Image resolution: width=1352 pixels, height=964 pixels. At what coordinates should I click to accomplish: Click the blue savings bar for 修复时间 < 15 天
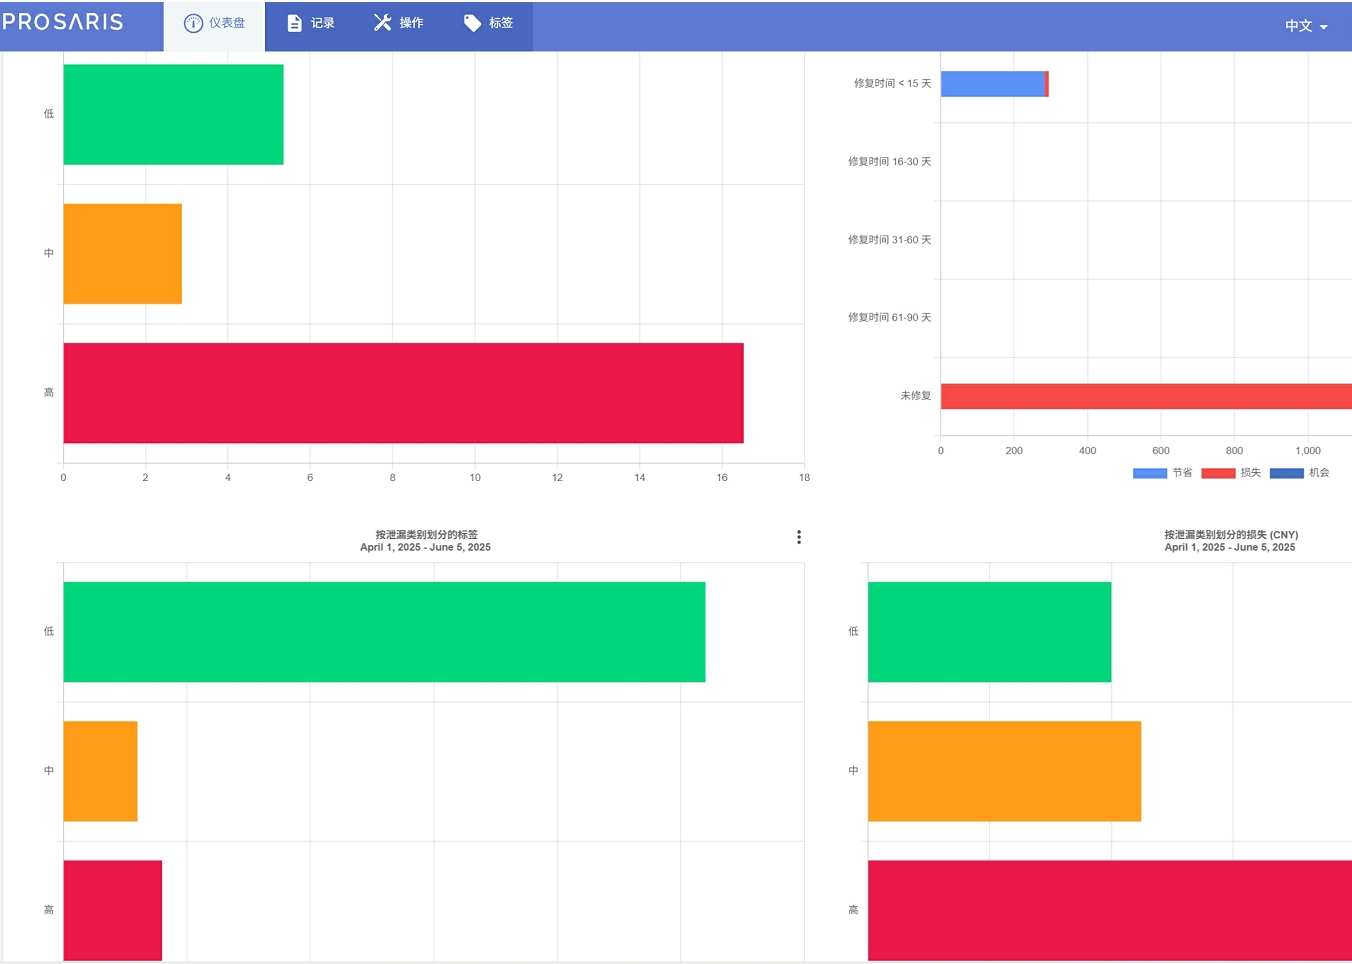[x=992, y=84]
